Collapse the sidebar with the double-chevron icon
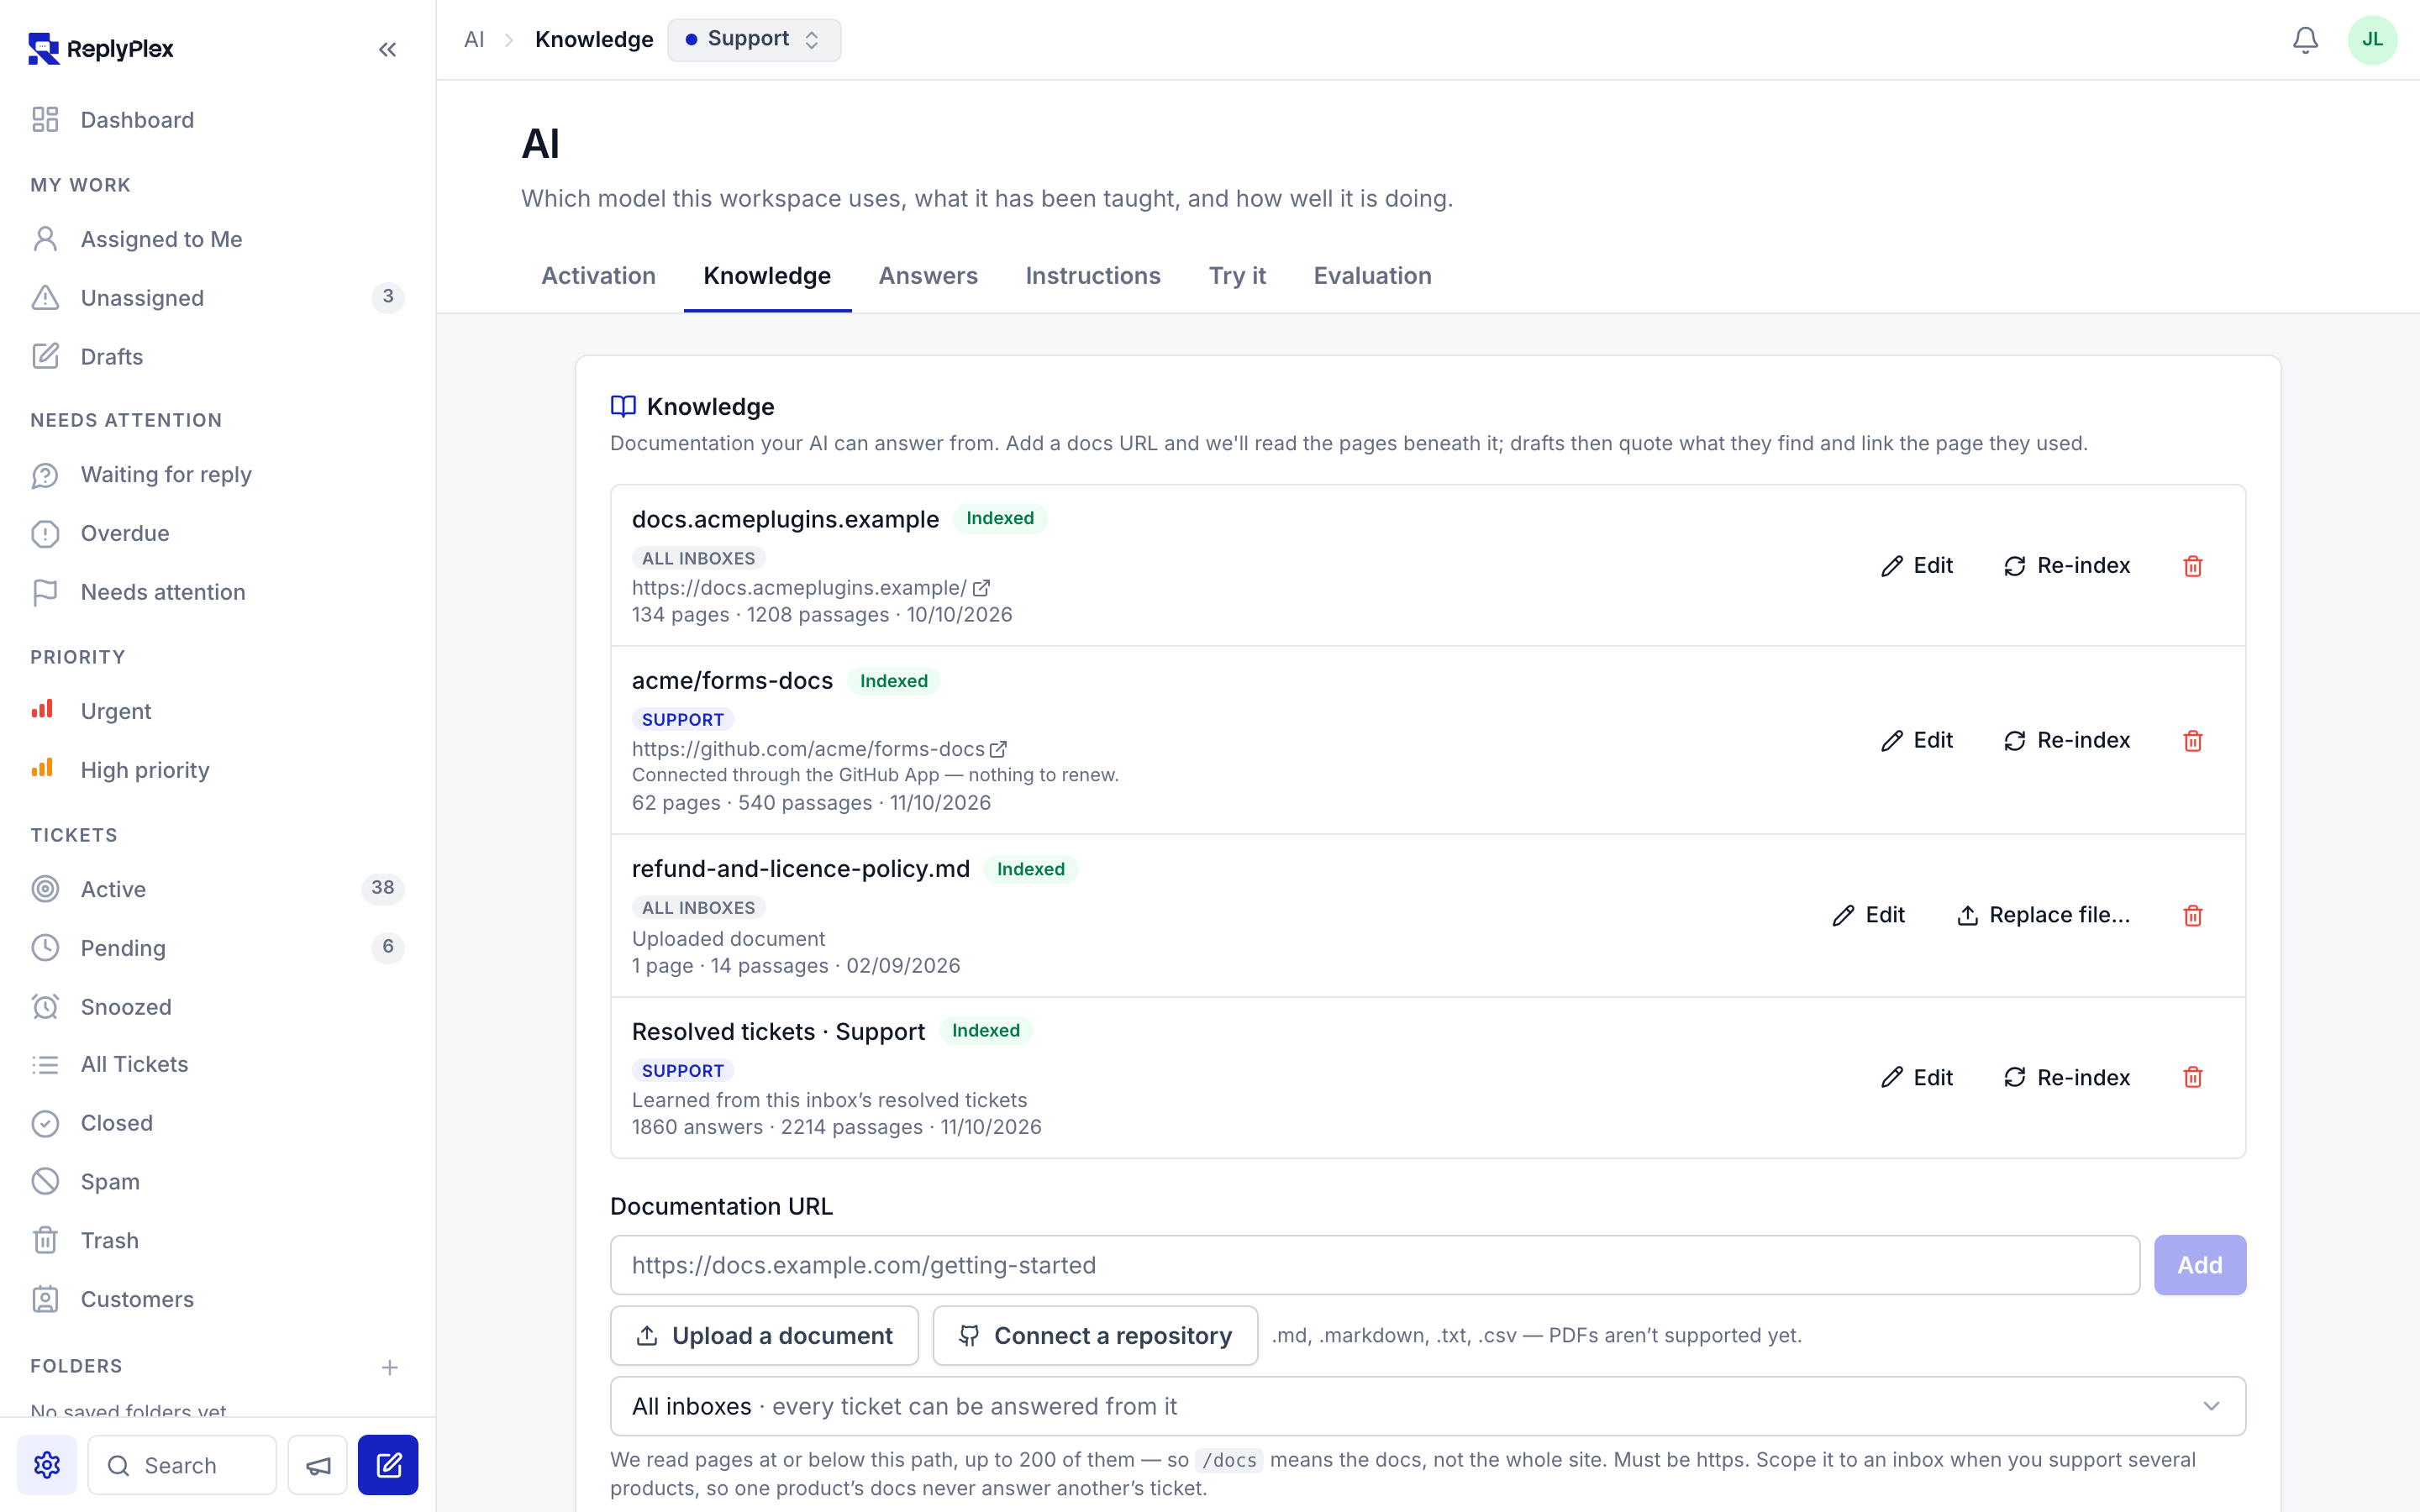Image resolution: width=2420 pixels, height=1512 pixels. pos(388,49)
